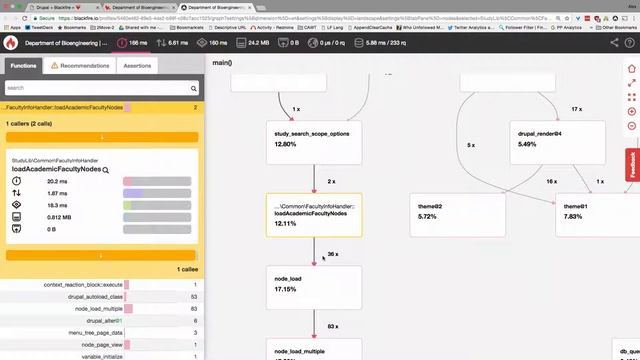Select the HTTP requests 0 µs metric

click(x=326, y=43)
